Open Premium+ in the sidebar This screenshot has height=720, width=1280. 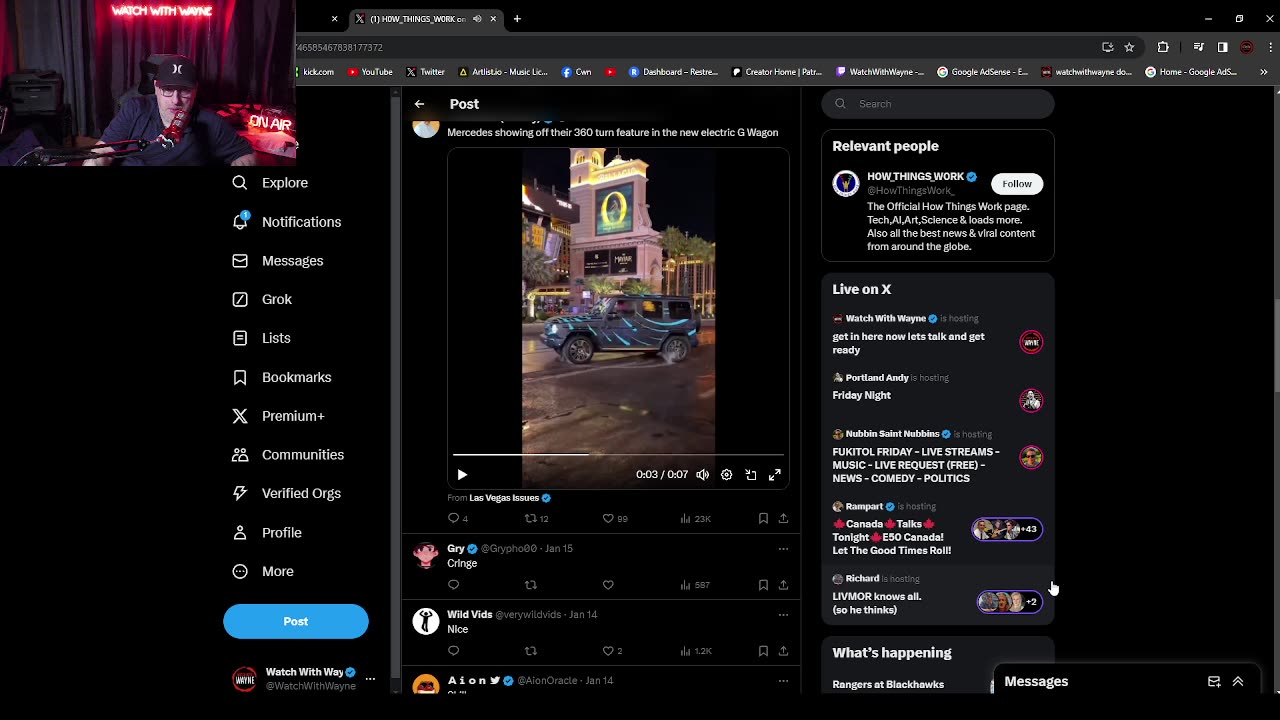tap(278, 416)
